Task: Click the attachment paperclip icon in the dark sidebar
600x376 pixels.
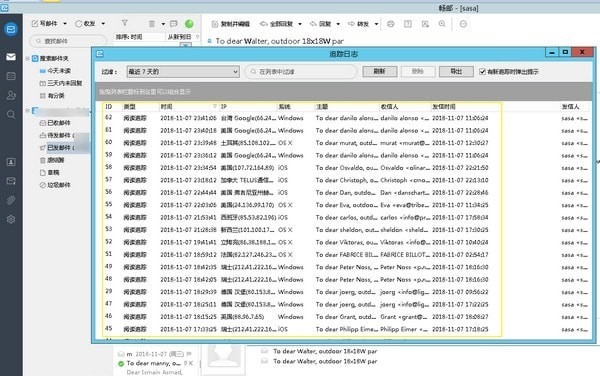Action: click(11, 200)
